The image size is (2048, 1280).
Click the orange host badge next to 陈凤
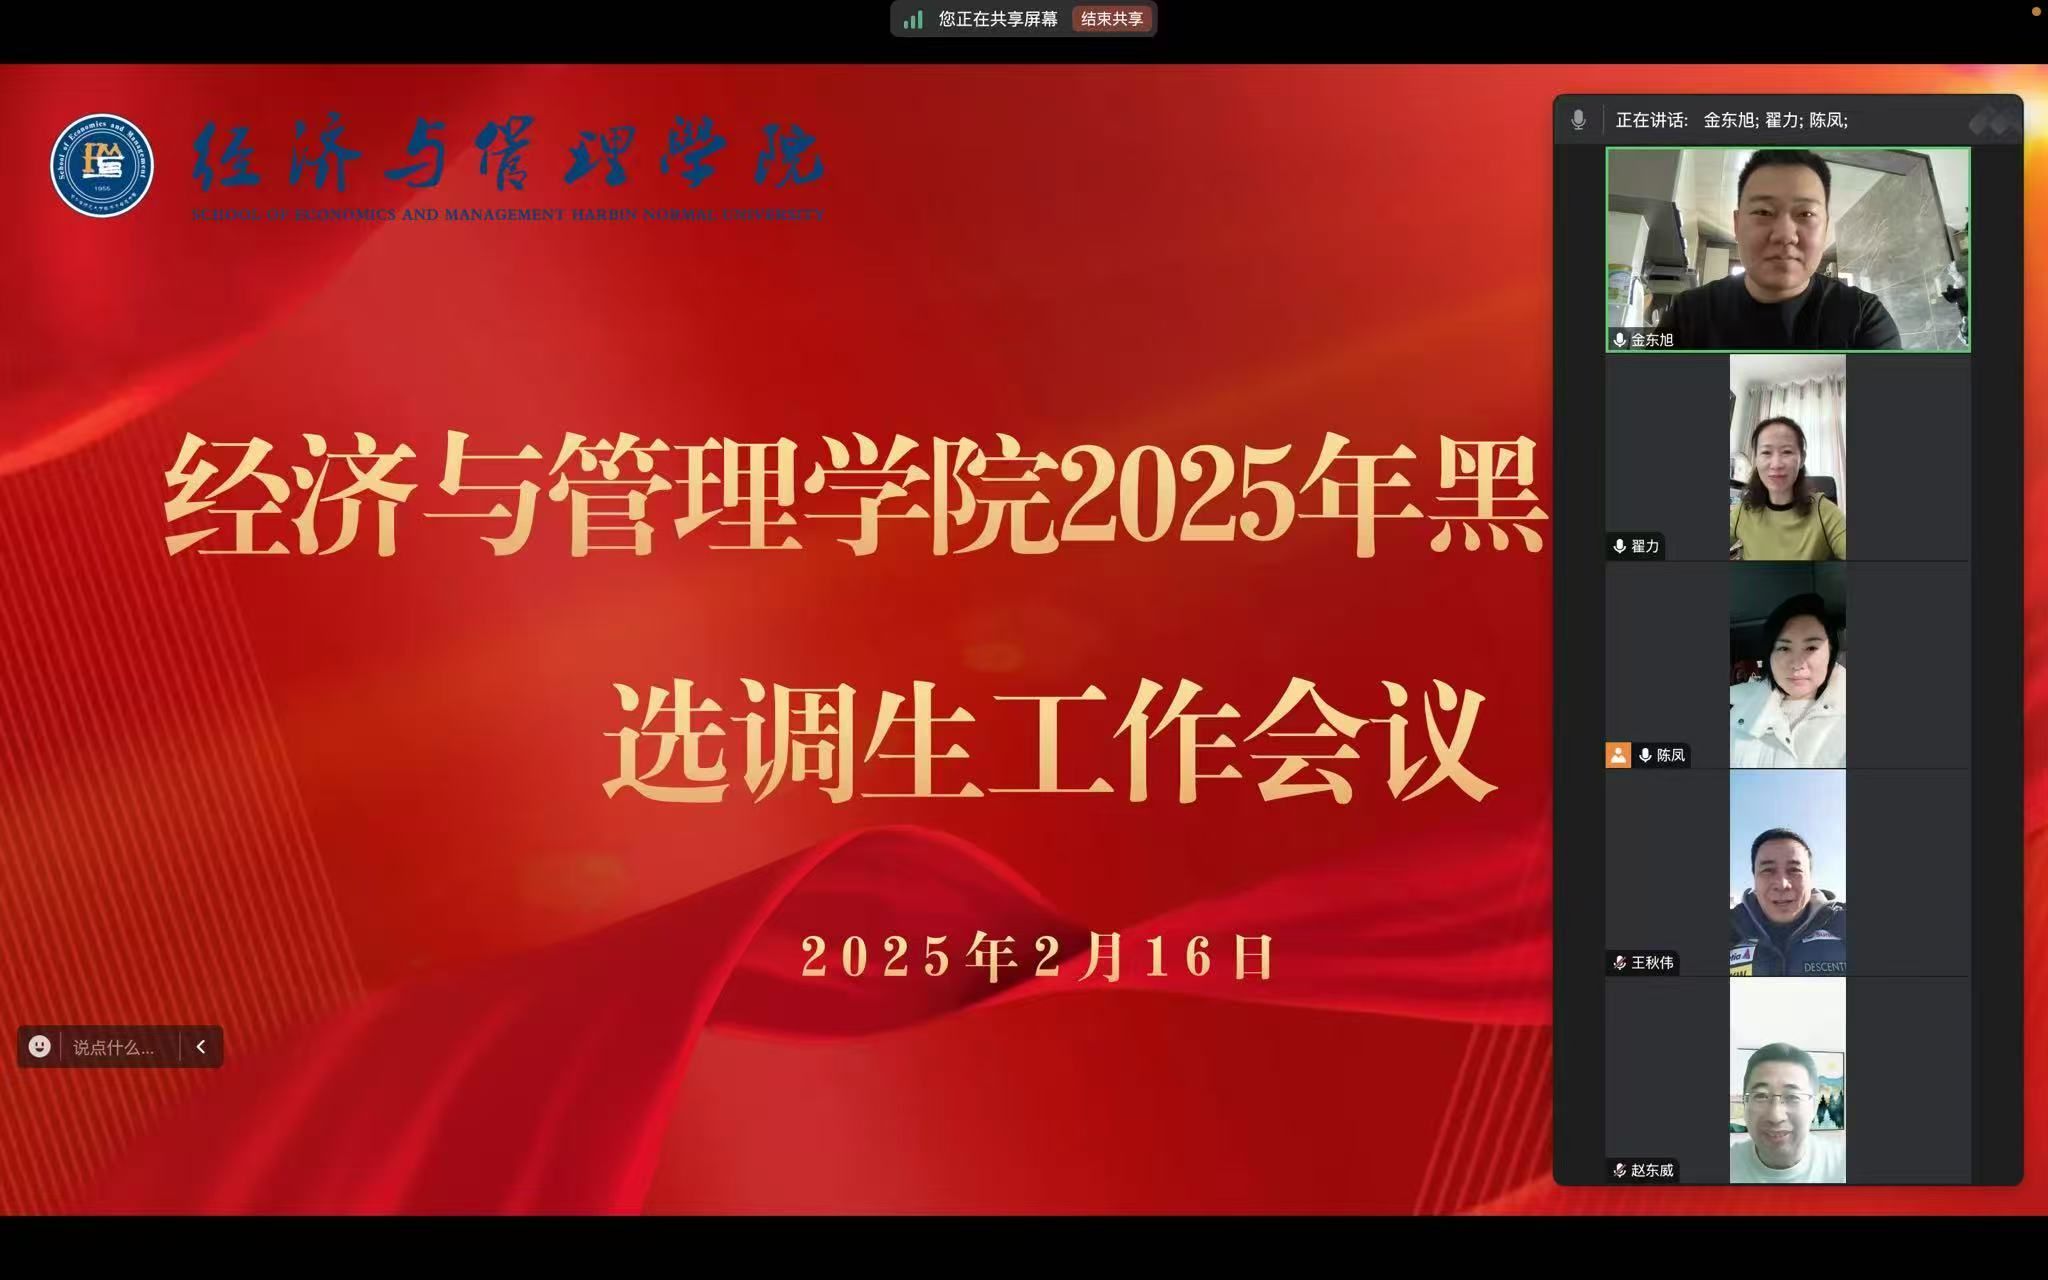click(x=1618, y=755)
